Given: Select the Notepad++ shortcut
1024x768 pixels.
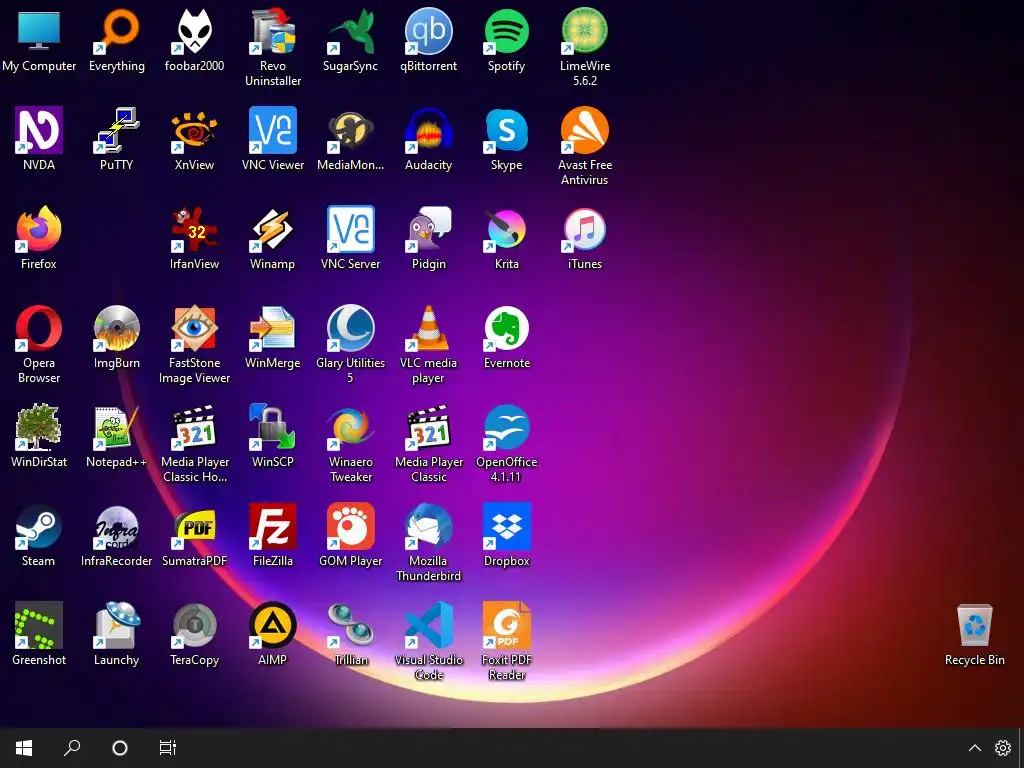Looking at the screenshot, I should (x=116, y=428).
